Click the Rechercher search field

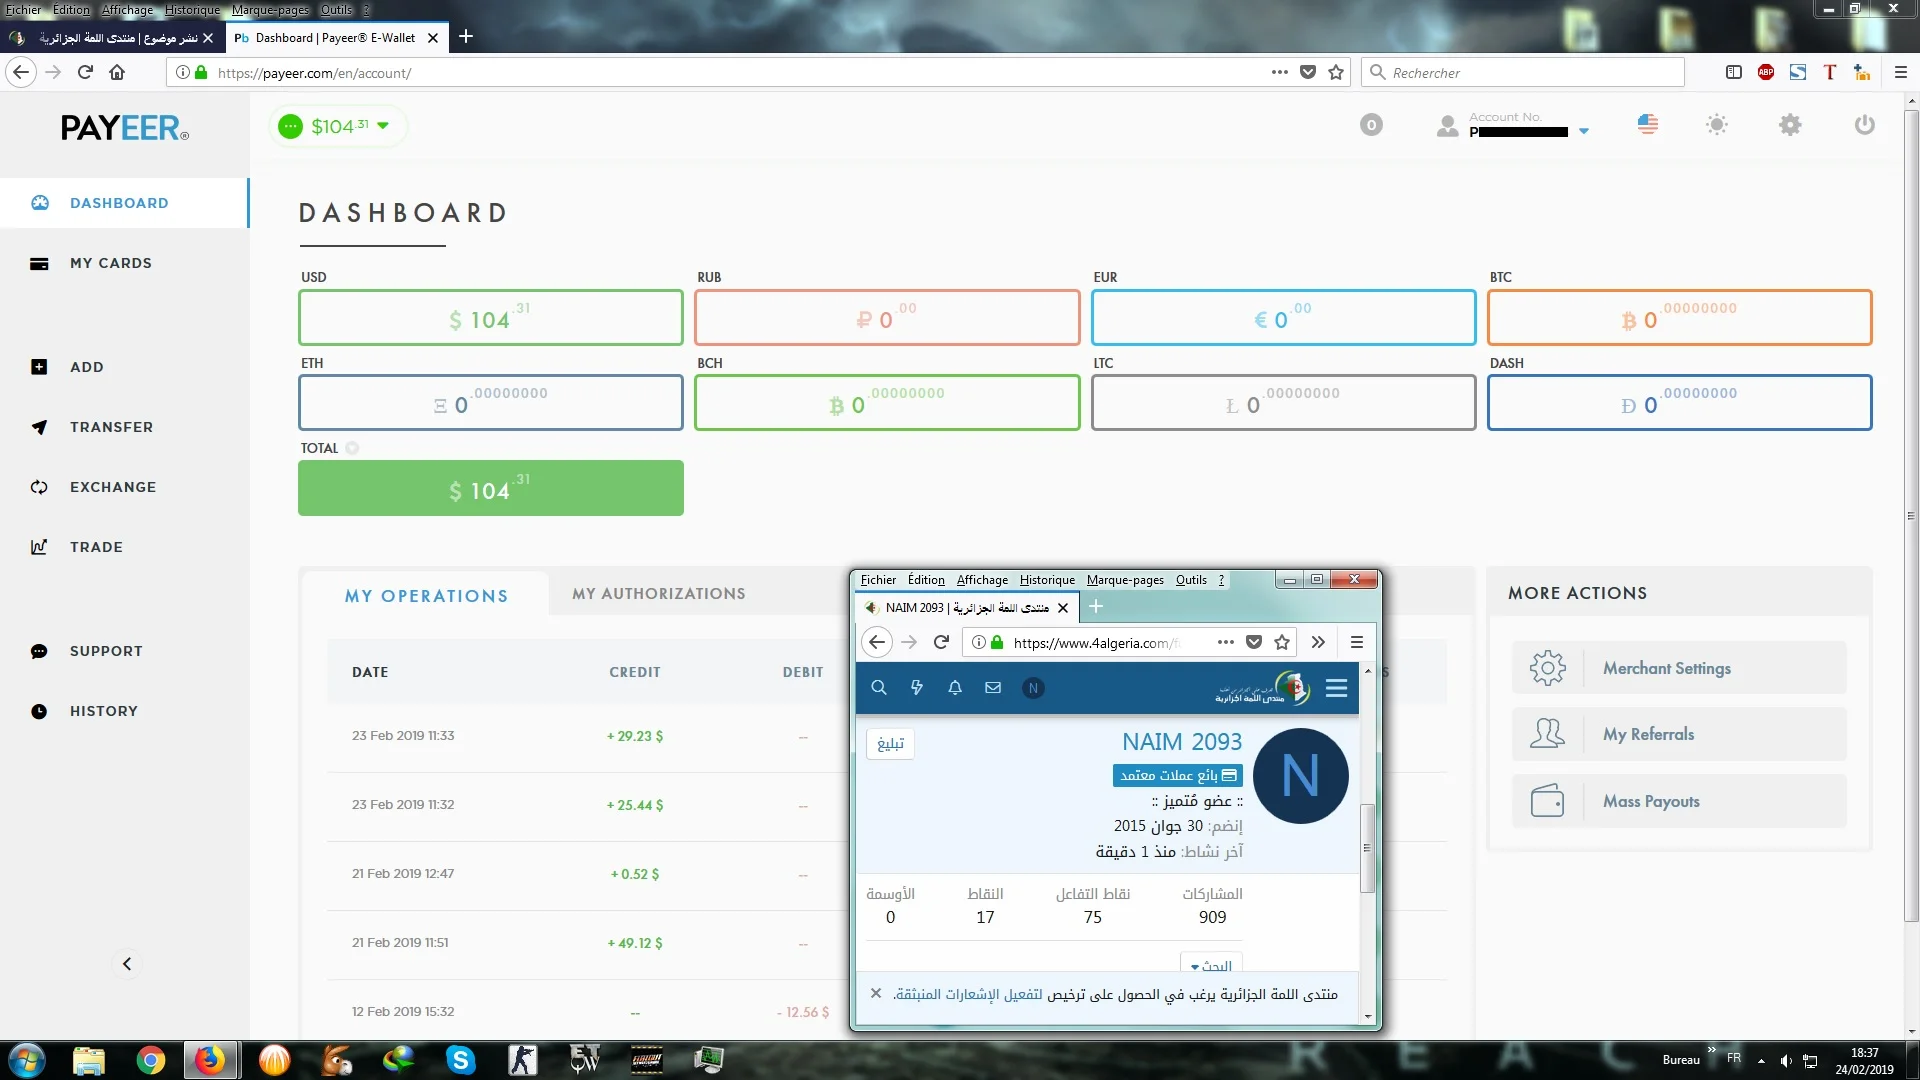(x=1525, y=73)
